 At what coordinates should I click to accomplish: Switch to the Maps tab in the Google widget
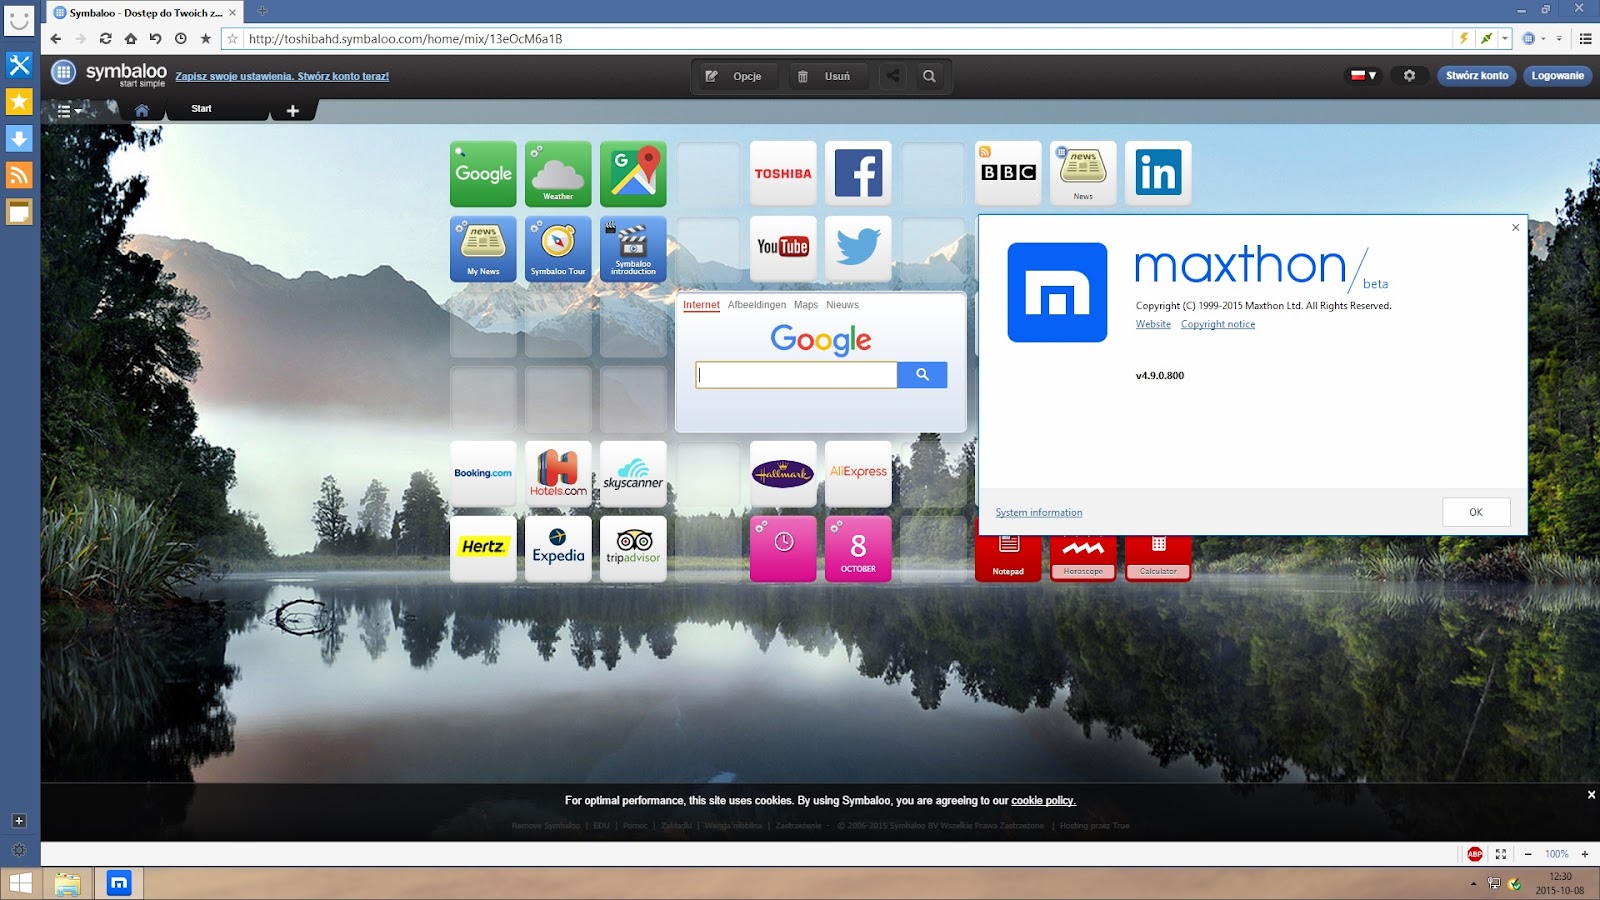pyautogui.click(x=805, y=305)
